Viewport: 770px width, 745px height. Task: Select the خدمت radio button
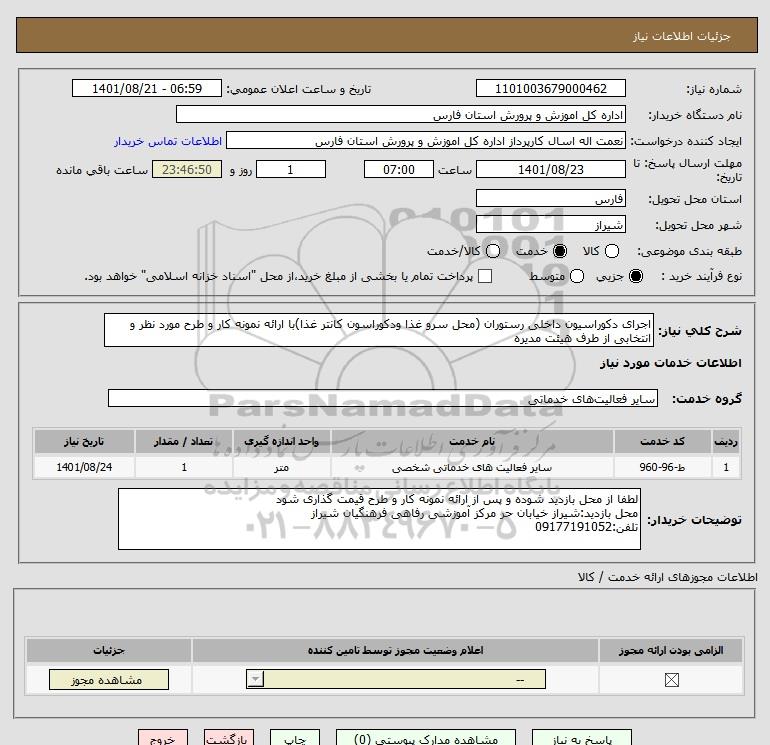(560, 251)
